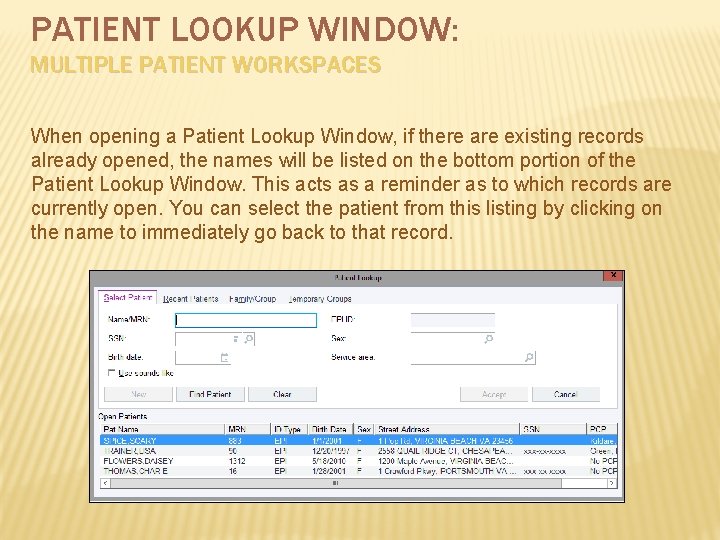Click the New button
This screenshot has width=720, height=540.
(138, 394)
